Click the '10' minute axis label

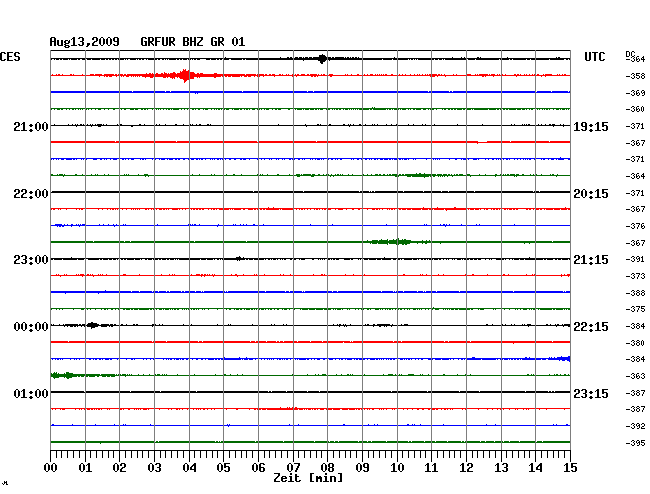click(397, 468)
